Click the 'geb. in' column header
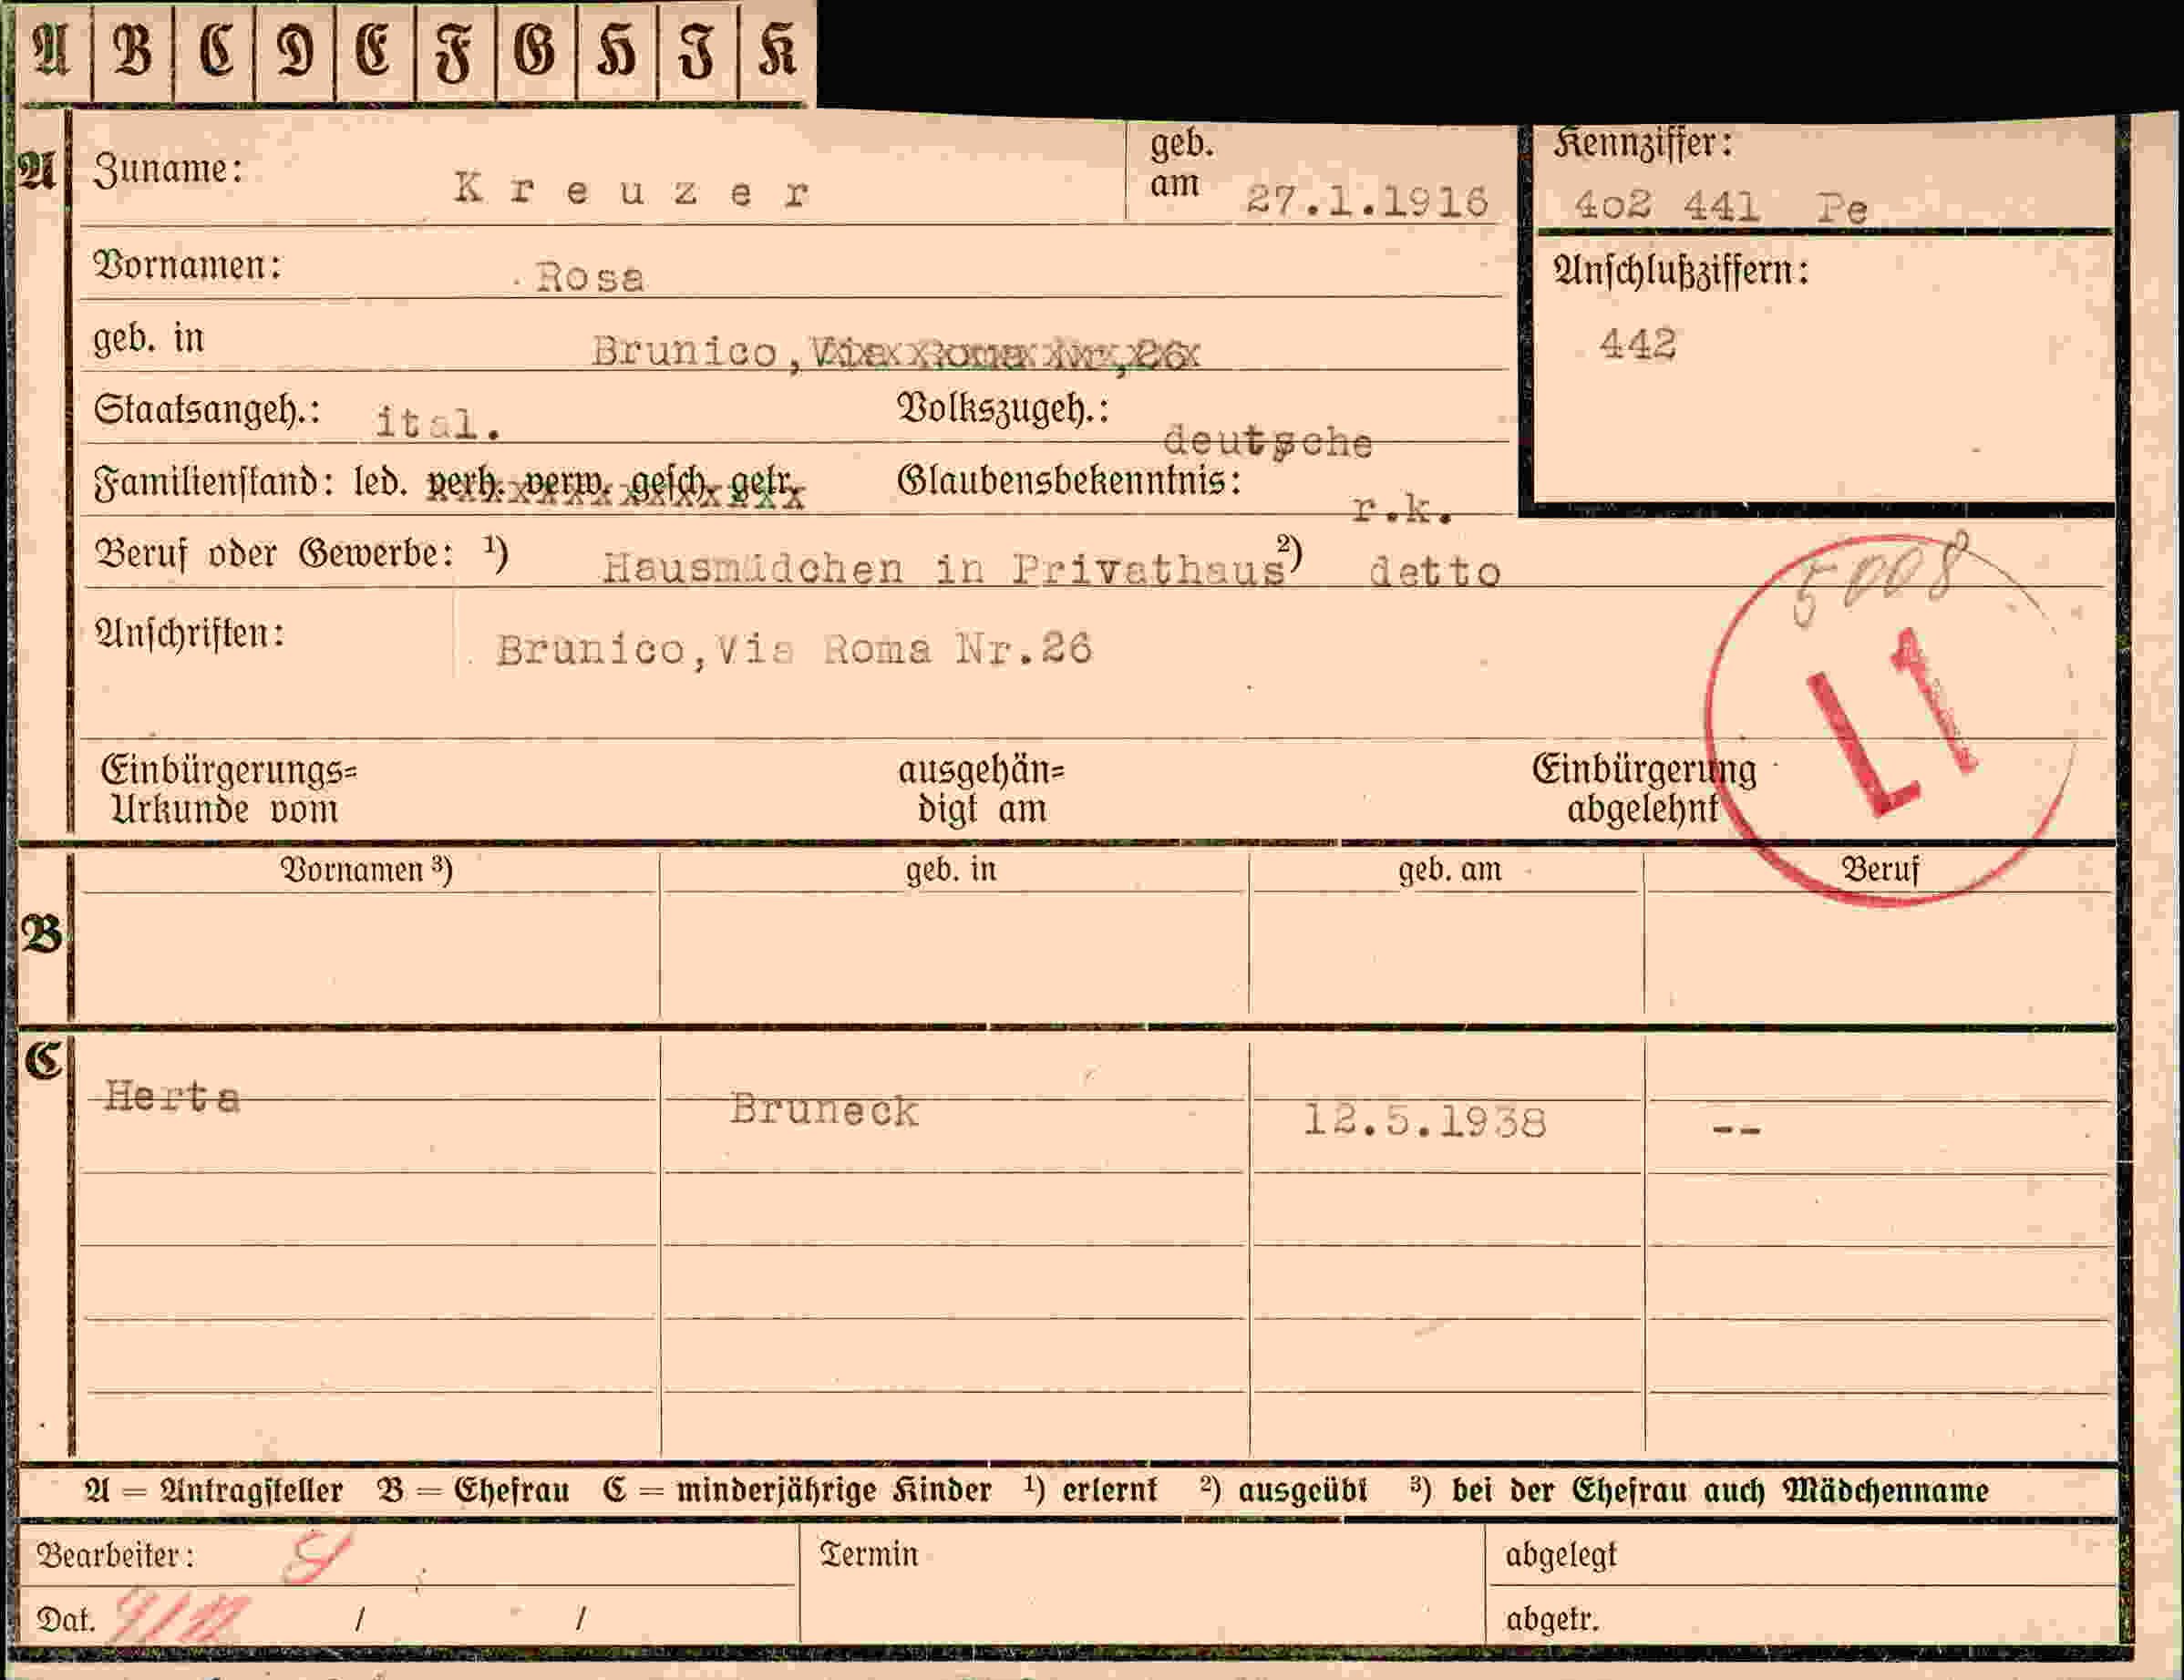 pyautogui.click(x=951, y=870)
